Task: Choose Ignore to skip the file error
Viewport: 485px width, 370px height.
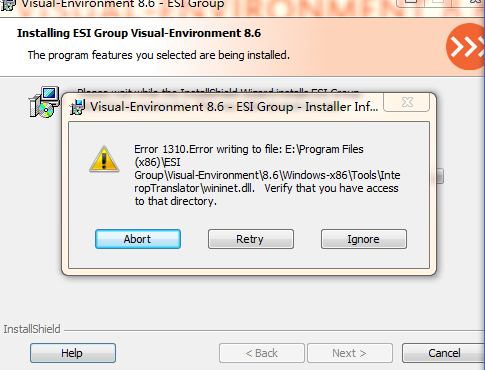Action: click(x=364, y=239)
